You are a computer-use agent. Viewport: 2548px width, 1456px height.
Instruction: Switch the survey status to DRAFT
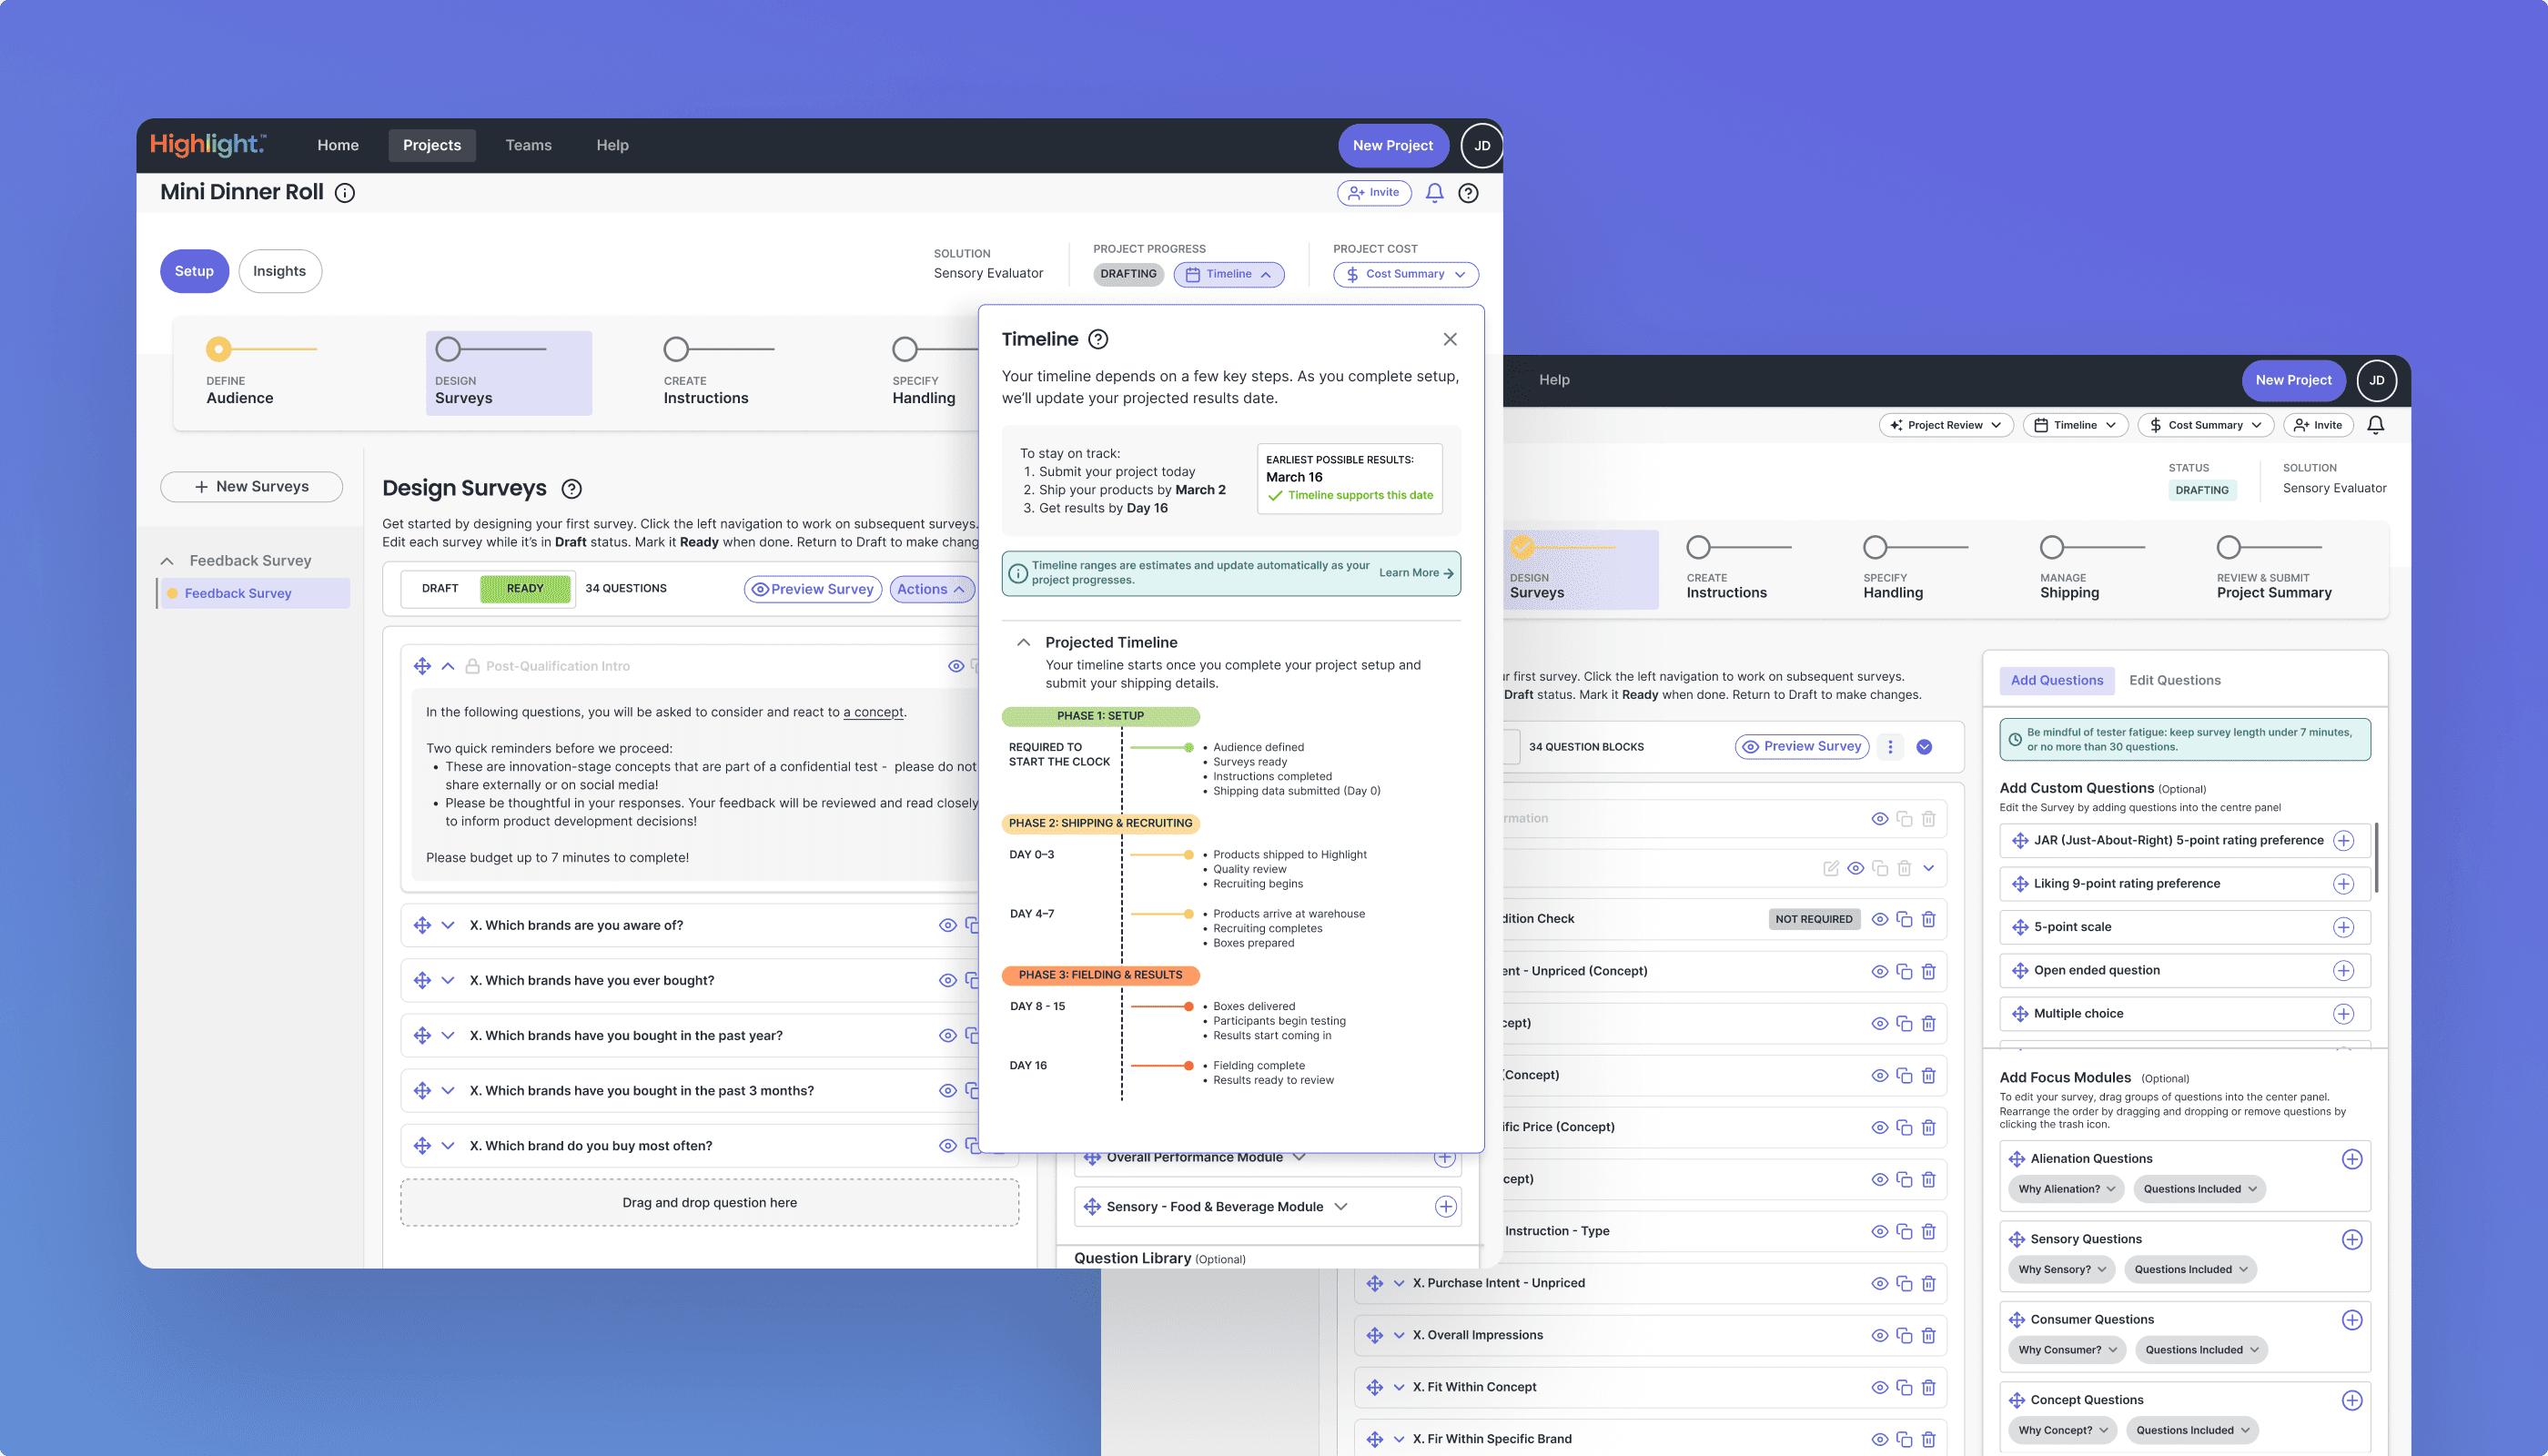click(x=440, y=588)
